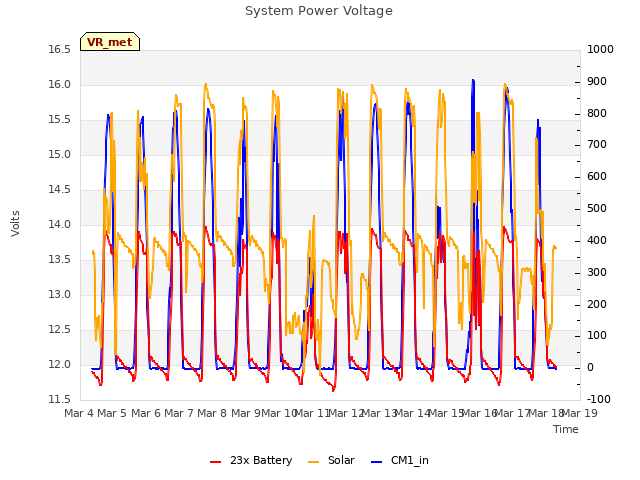The width and height of the screenshot is (640, 480).
Task: Click the 600 right axis tick label
Action: (597, 177)
